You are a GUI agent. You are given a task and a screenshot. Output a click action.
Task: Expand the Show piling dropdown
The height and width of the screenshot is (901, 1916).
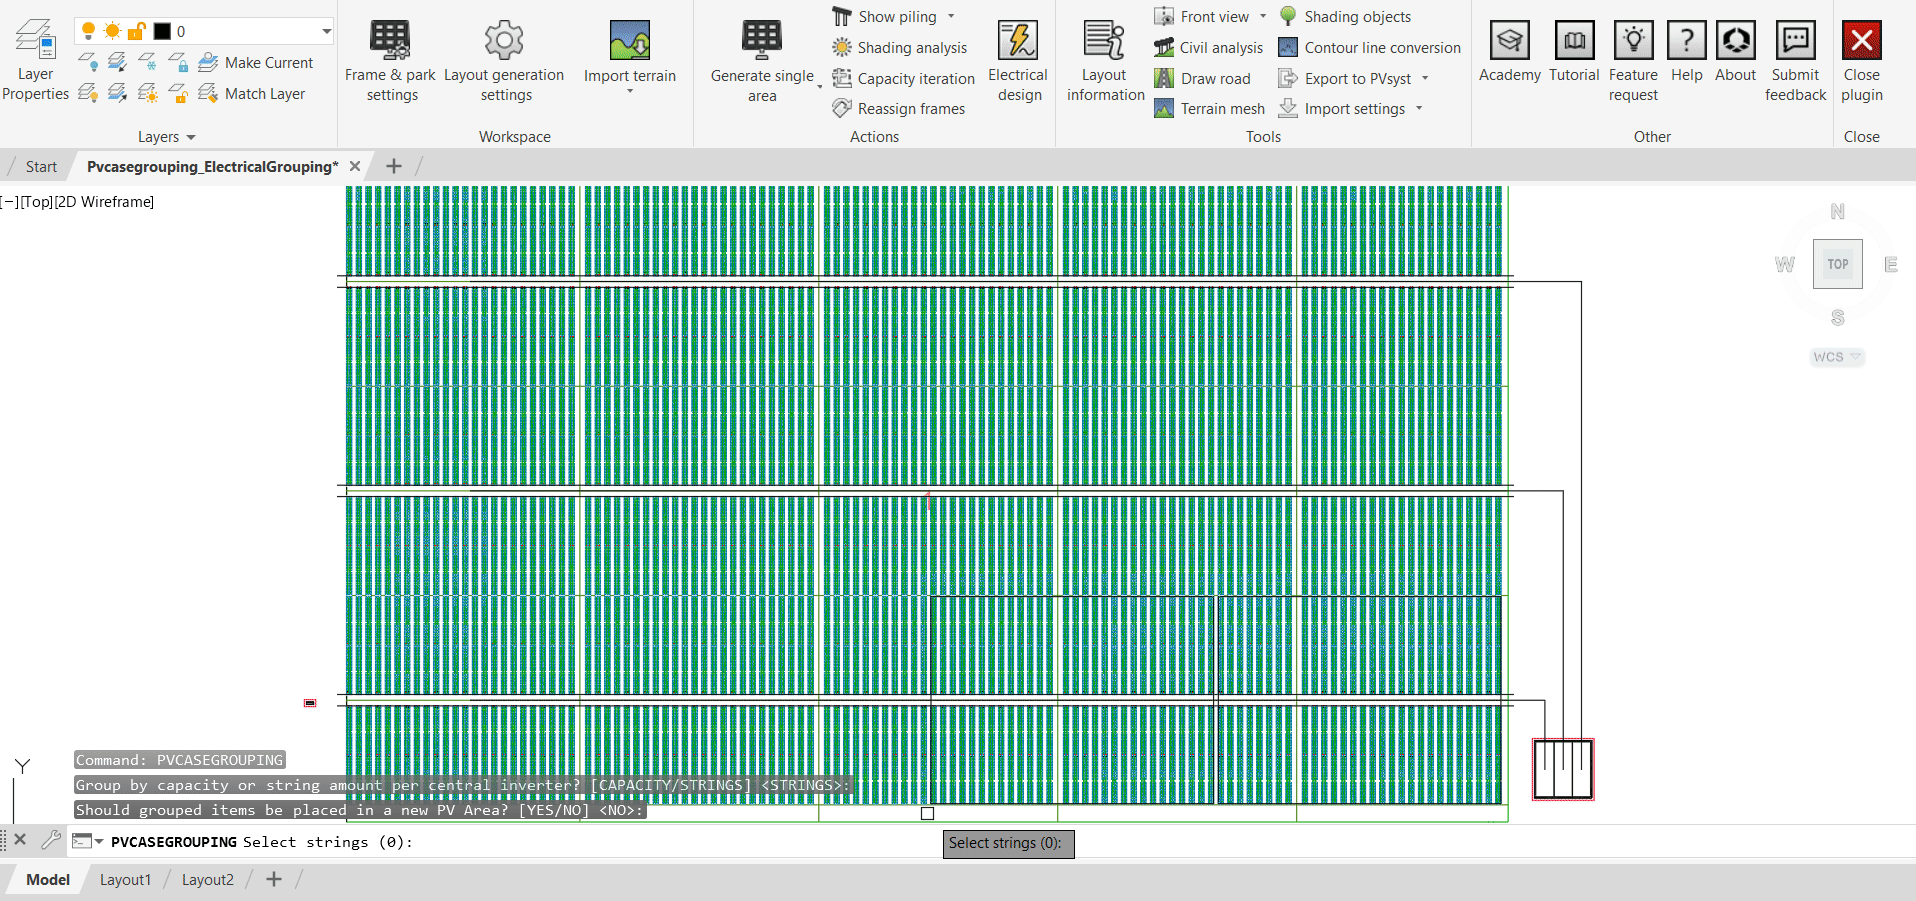pyautogui.click(x=952, y=16)
